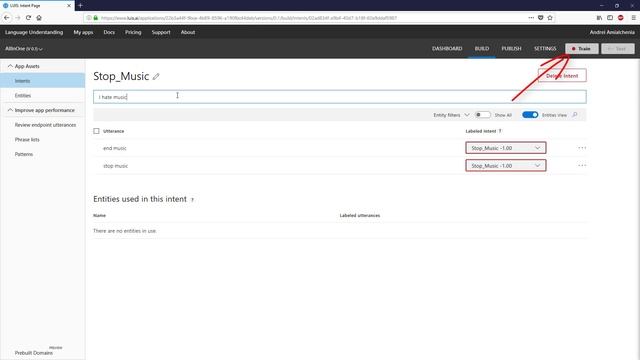Click the site security padlock icon
This screenshot has height=360, width=640.
click(x=96, y=18)
